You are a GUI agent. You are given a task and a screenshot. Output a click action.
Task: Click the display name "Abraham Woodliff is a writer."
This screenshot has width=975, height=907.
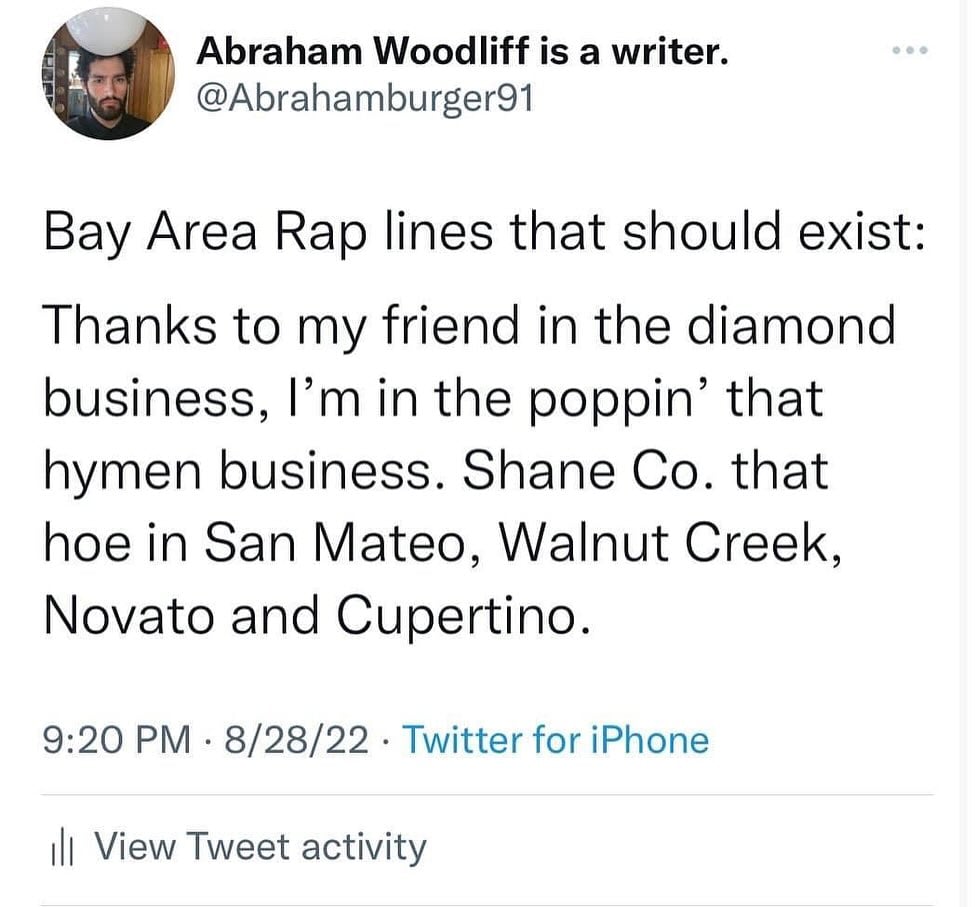463,50
